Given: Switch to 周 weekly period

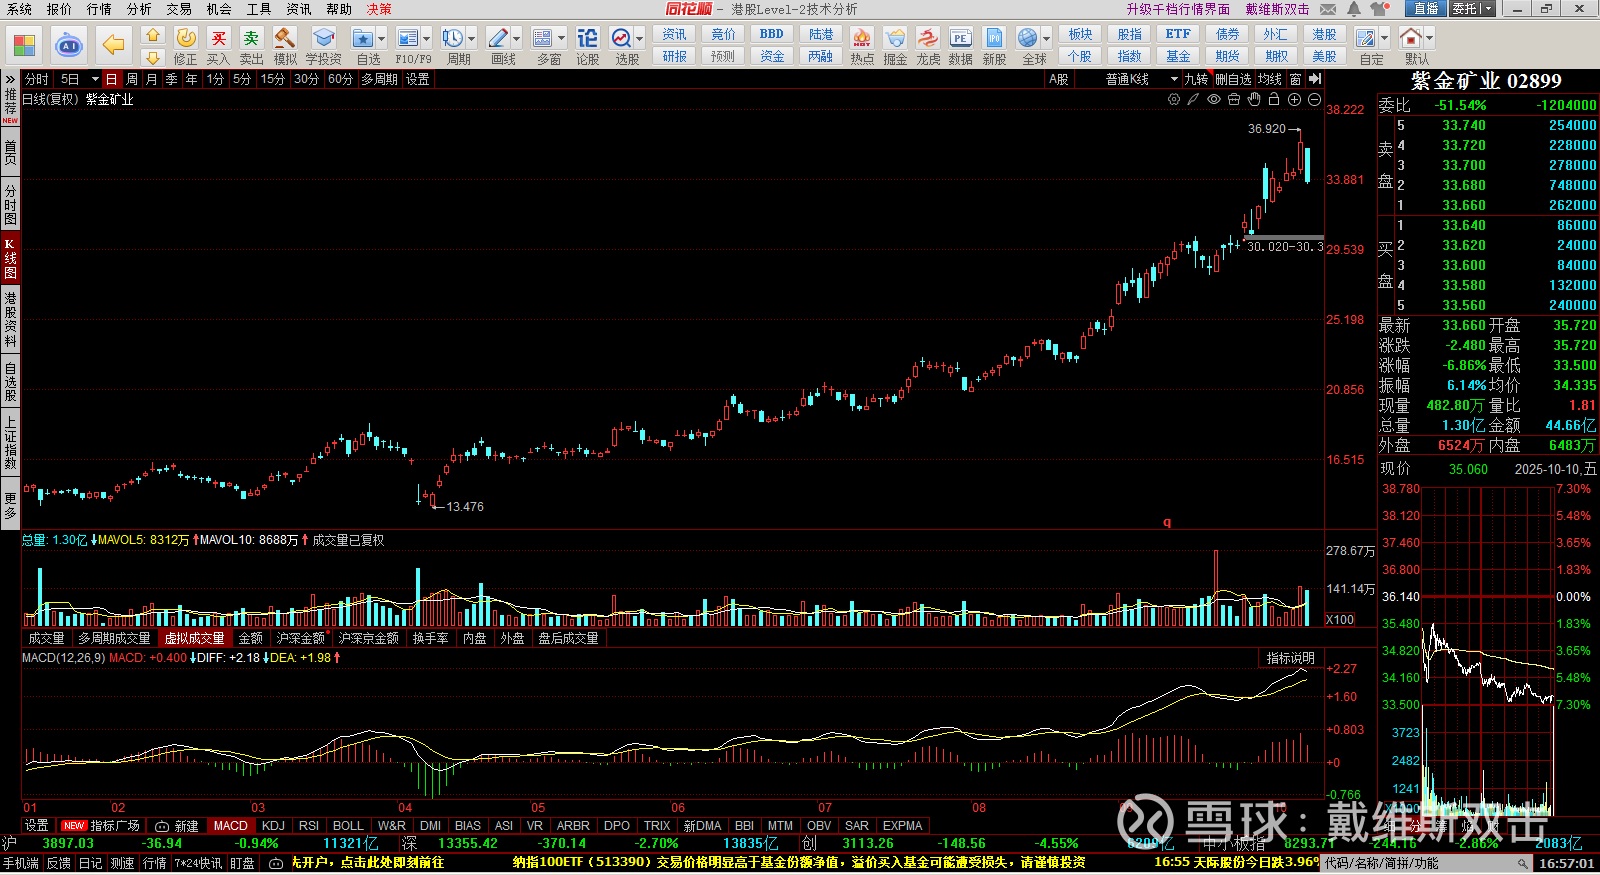Looking at the screenshot, I should 132,79.
